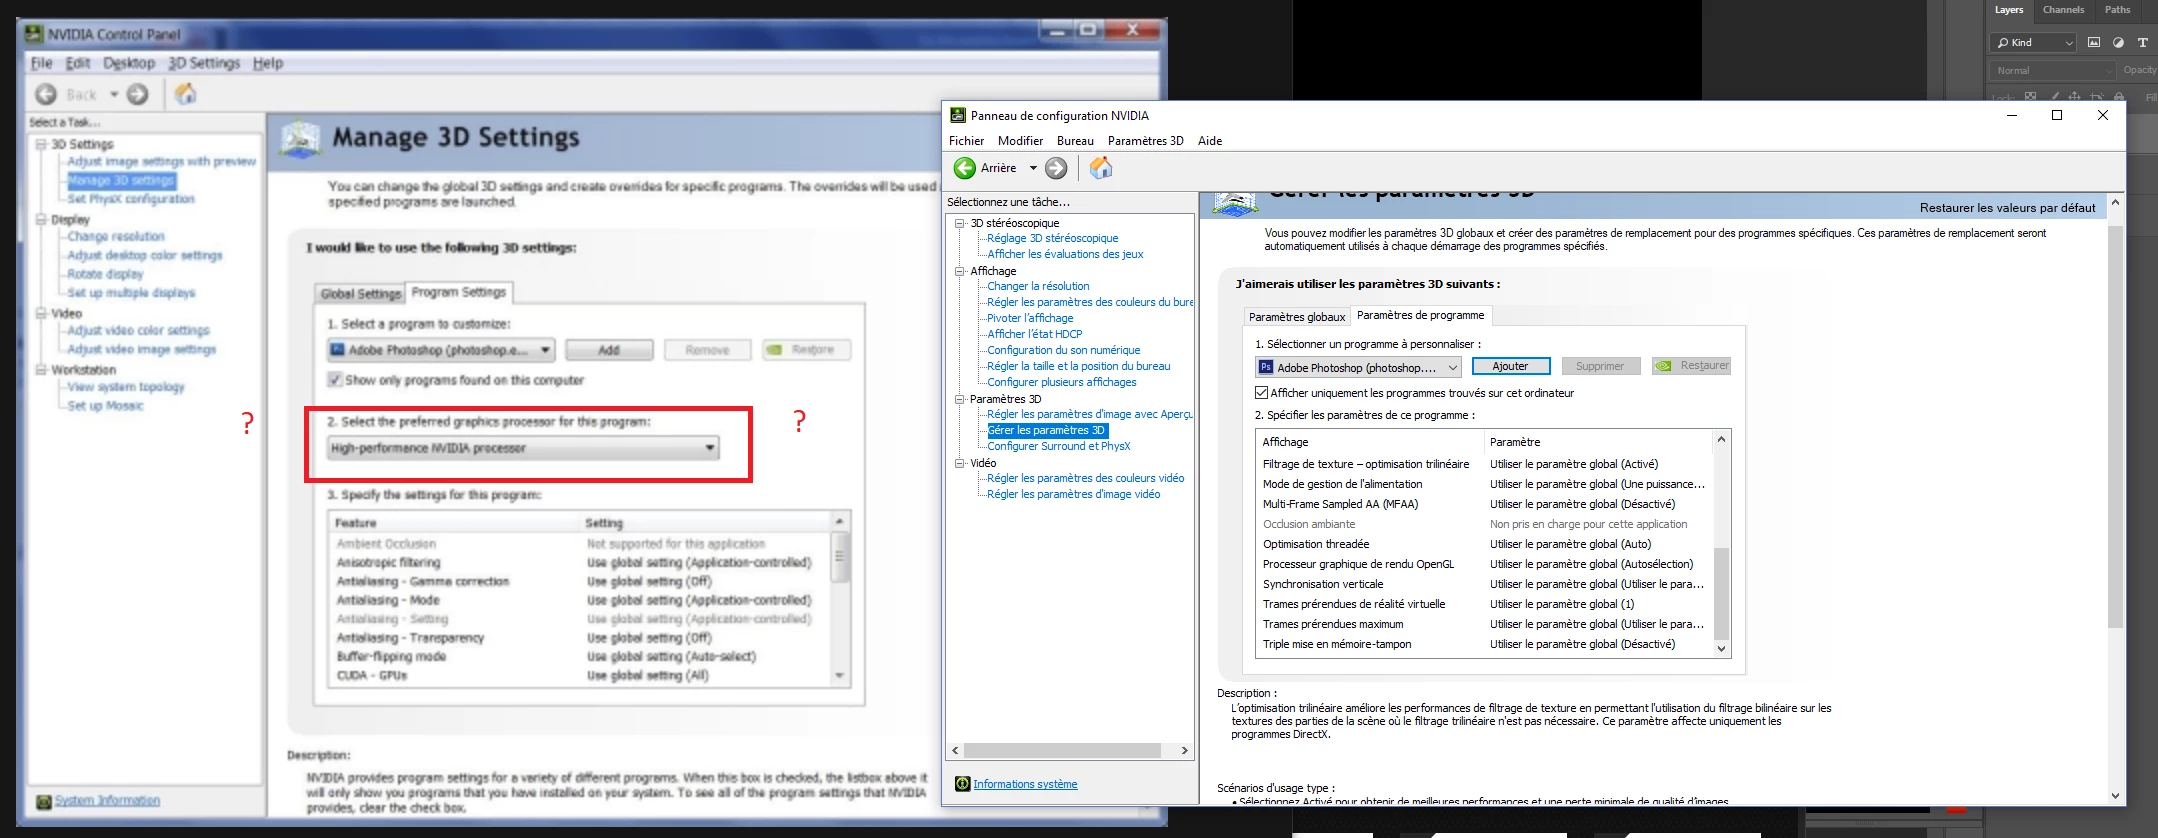The width and height of the screenshot is (2158, 838).
Task: Open the Arrière history dropdown arrow
Action: click(1033, 168)
